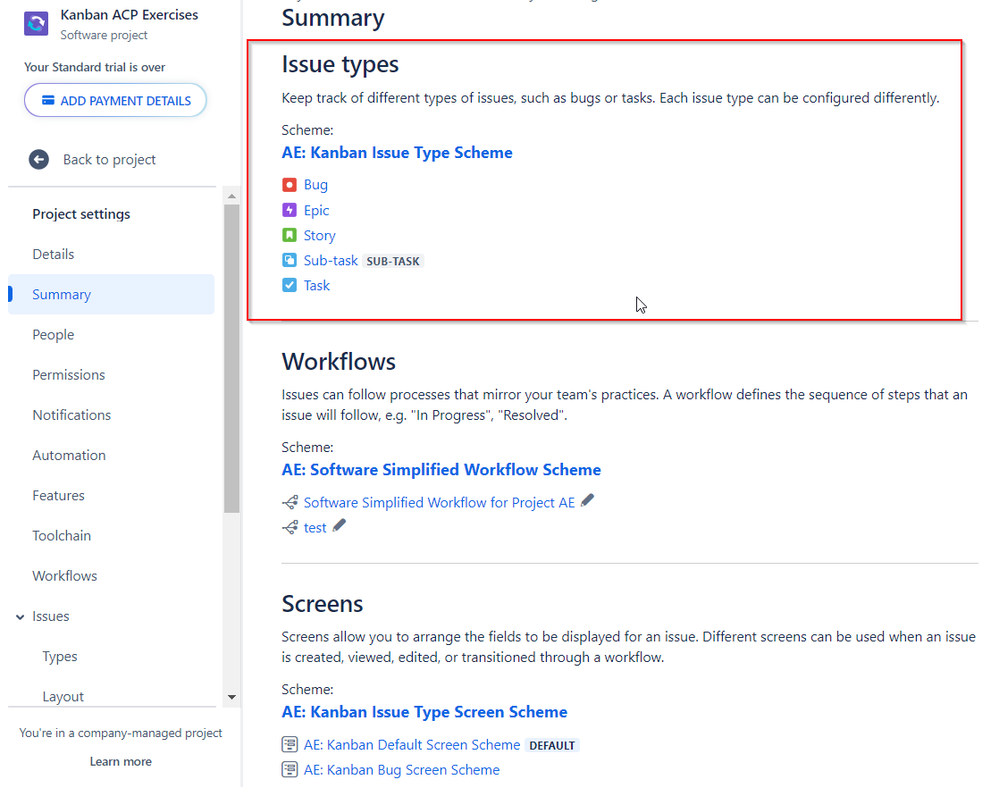This screenshot has width=999, height=787.
Task: Click the Project settings heading
Action: click(x=82, y=214)
